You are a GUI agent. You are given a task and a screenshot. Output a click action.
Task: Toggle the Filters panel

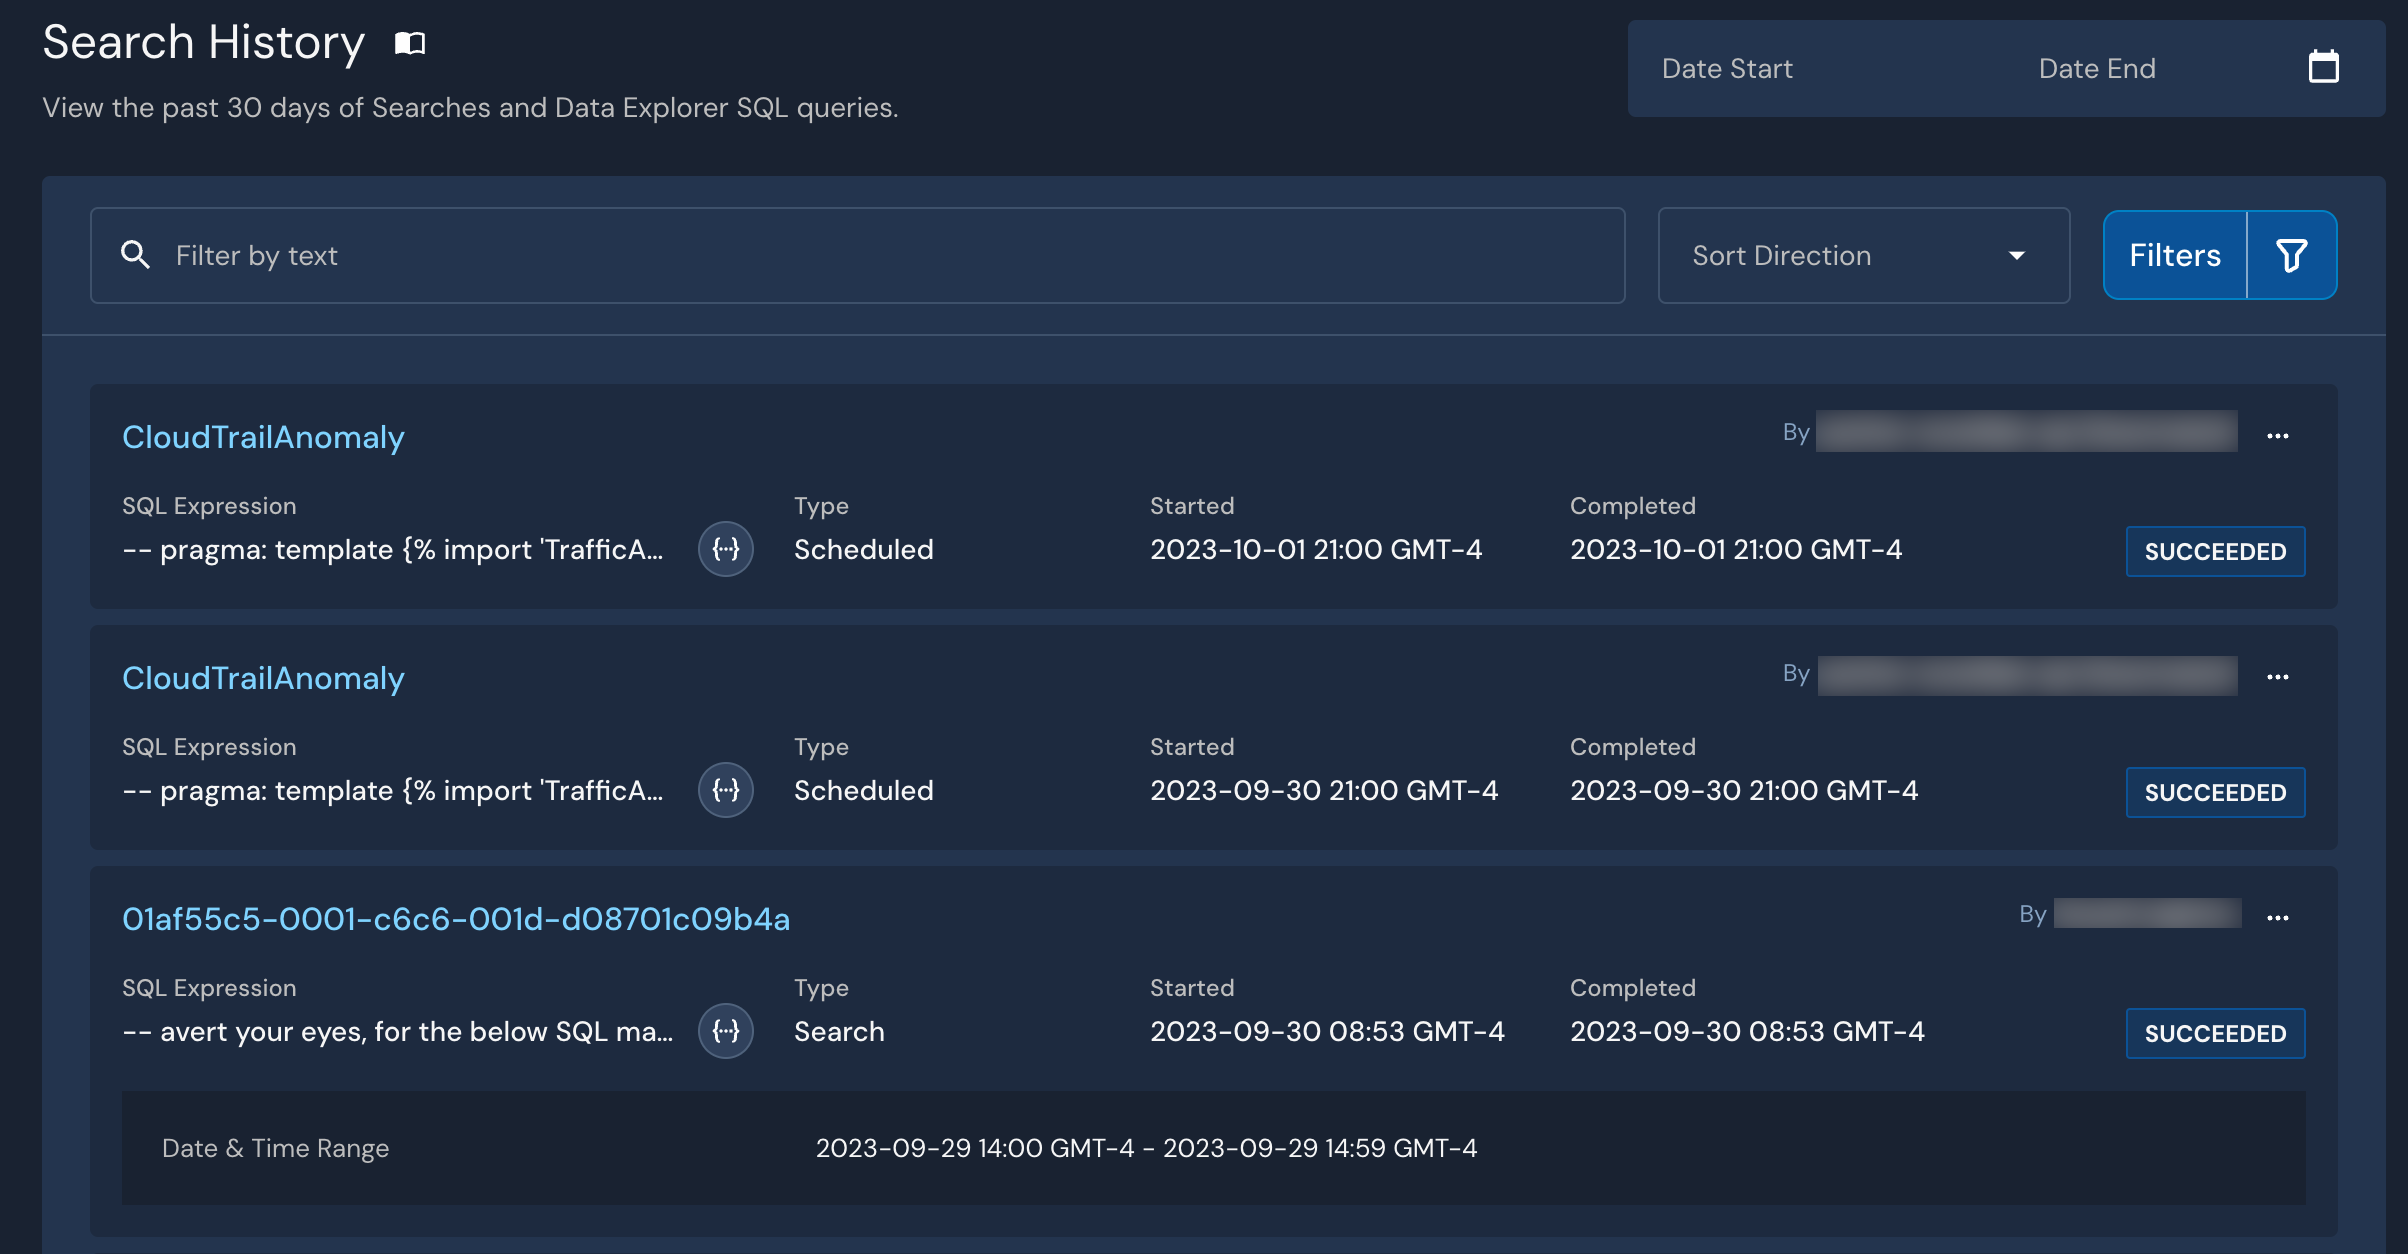[2174, 255]
